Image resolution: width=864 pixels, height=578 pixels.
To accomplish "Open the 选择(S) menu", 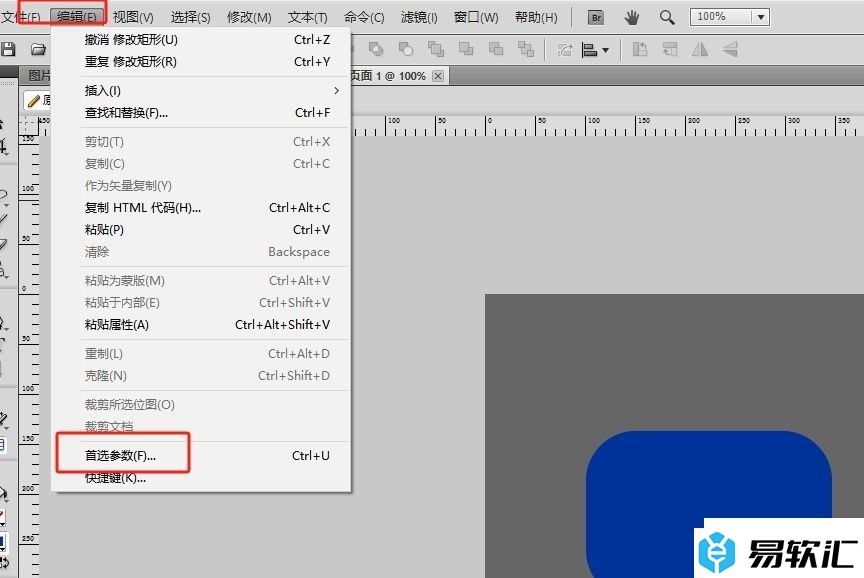I will pos(190,18).
